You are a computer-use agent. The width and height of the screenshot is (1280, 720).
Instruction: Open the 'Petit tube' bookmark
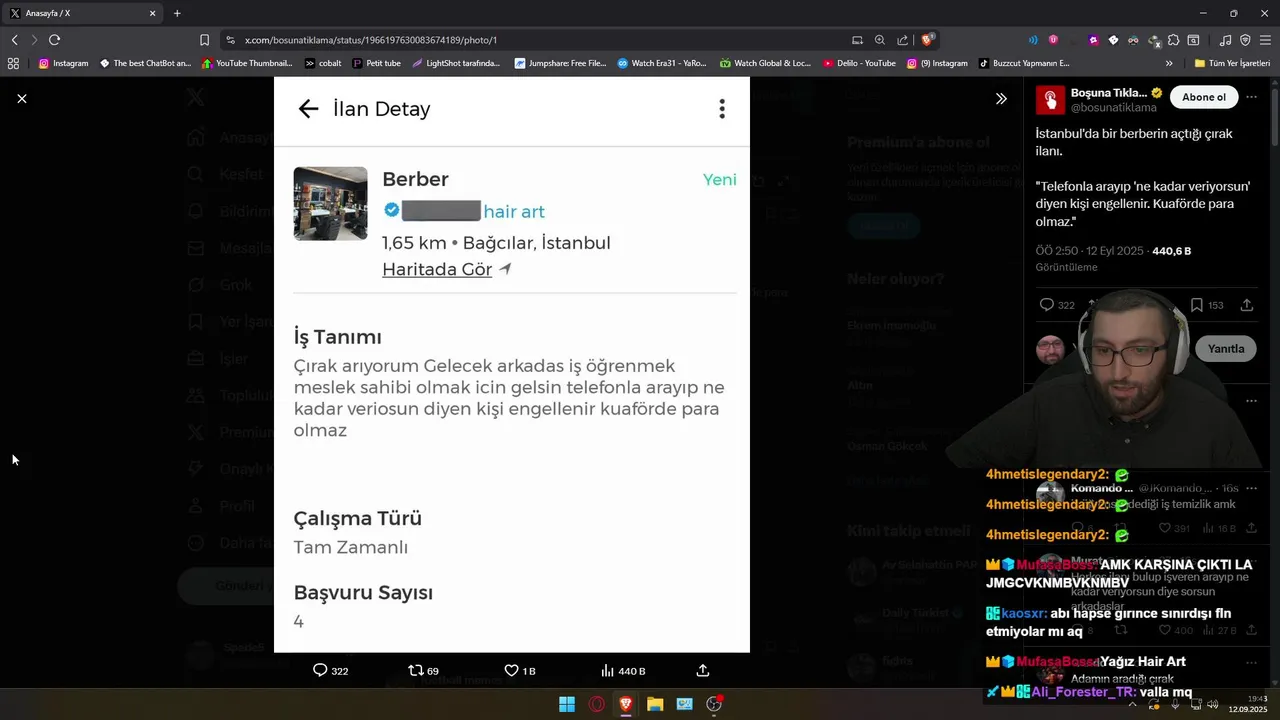coord(377,63)
